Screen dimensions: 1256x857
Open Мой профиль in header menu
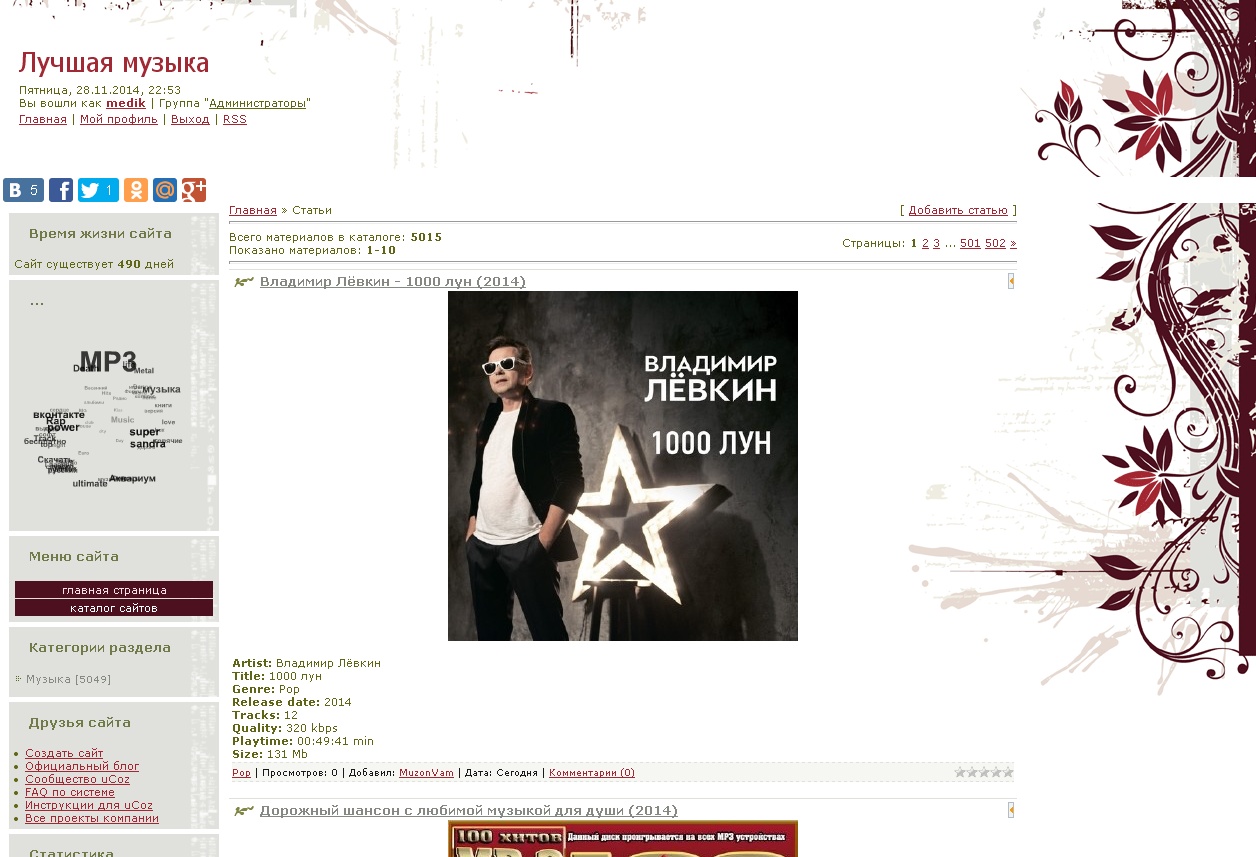coord(119,119)
